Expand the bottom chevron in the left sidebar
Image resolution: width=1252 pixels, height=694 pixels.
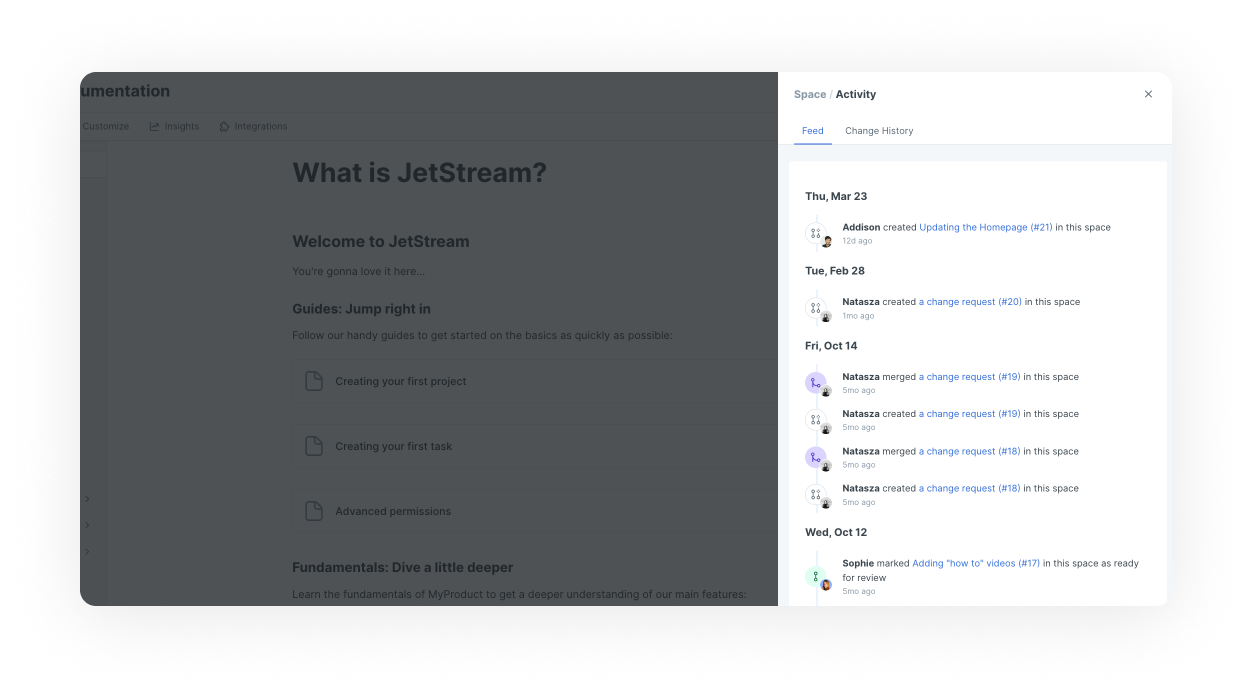click(88, 551)
